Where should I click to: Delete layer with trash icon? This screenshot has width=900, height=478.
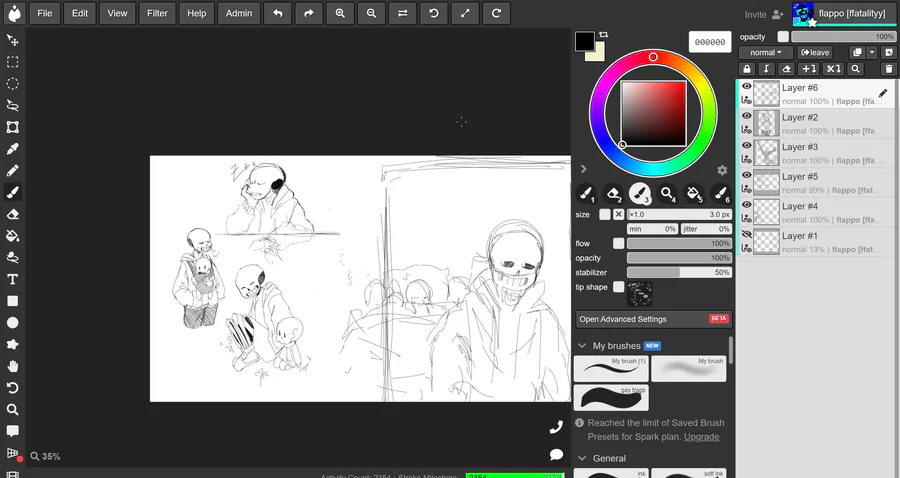(889, 69)
